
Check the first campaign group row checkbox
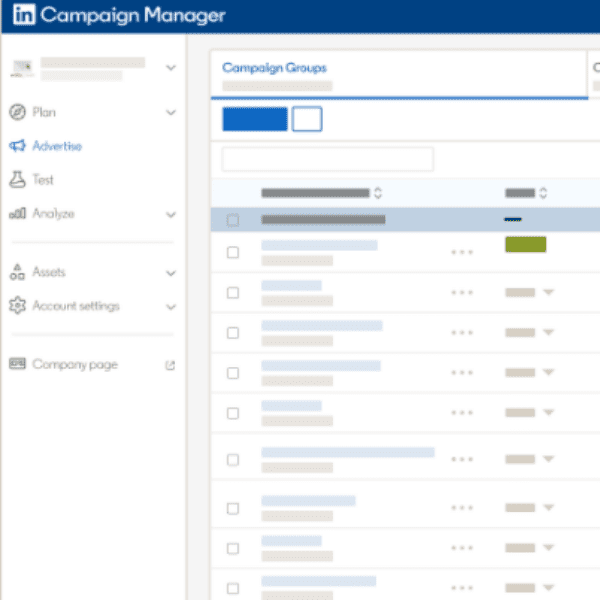(x=233, y=253)
